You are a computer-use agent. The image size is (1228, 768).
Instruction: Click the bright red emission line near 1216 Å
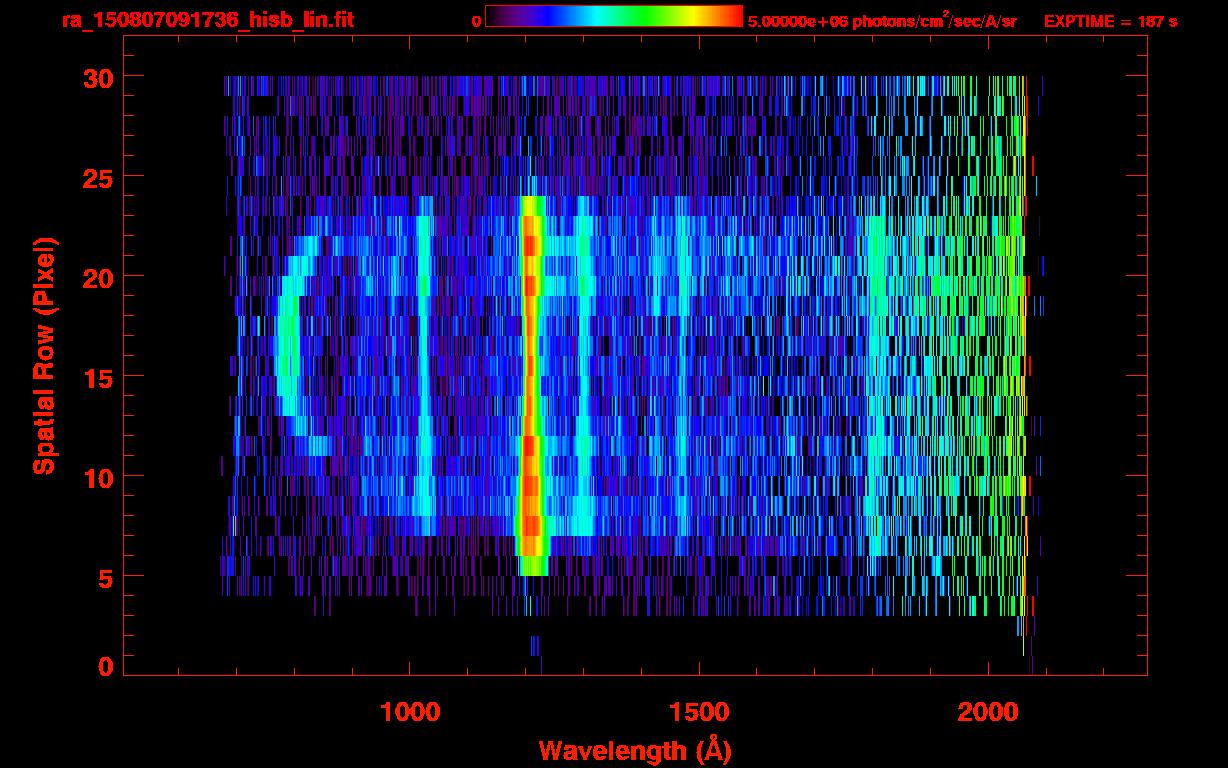pos(531,385)
